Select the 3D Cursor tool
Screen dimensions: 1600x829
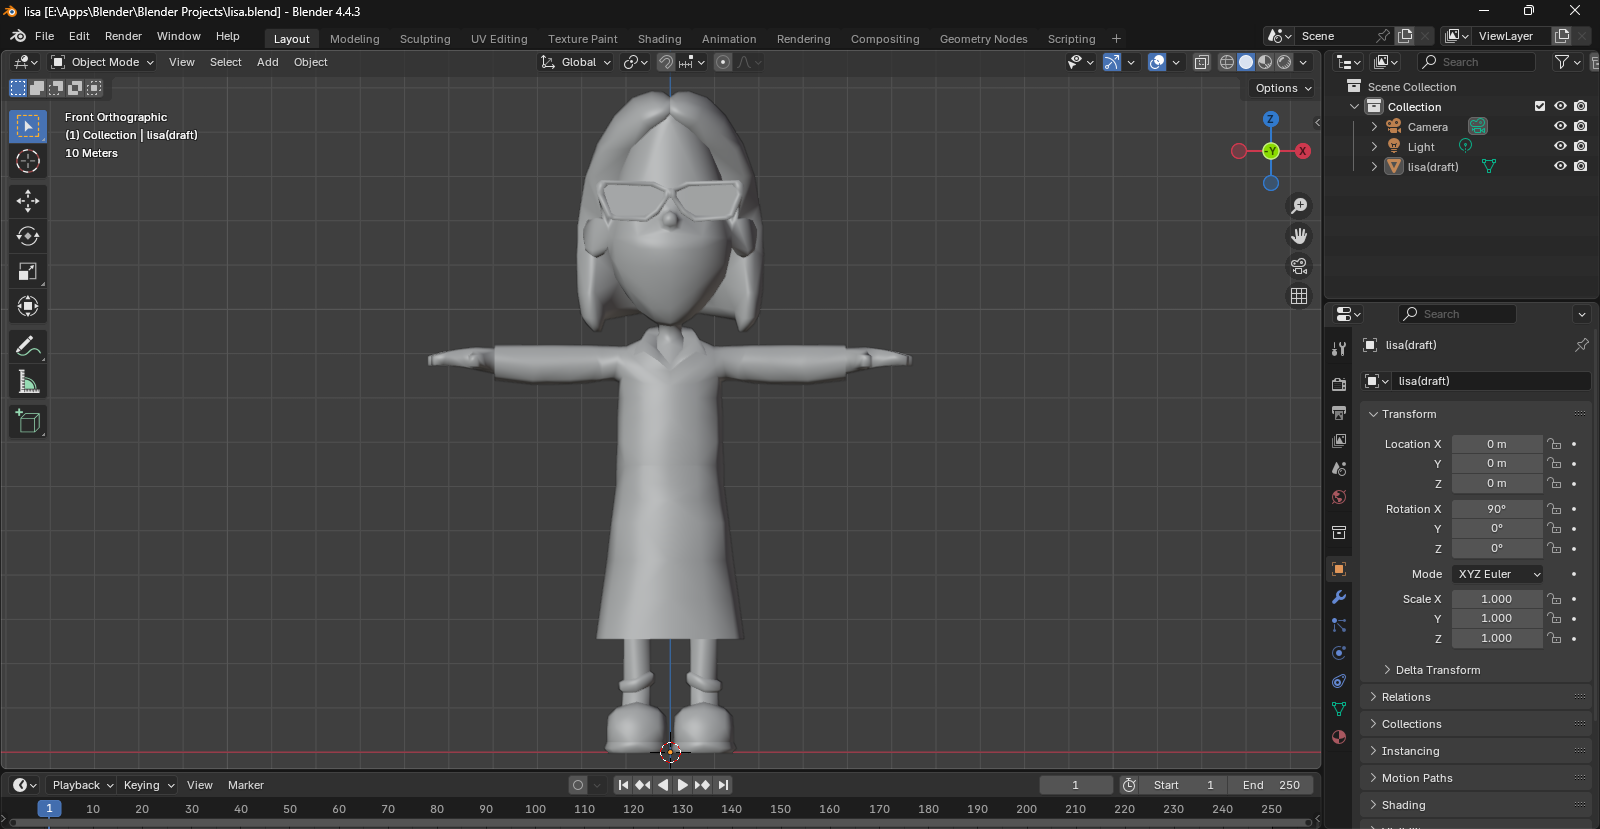28,161
